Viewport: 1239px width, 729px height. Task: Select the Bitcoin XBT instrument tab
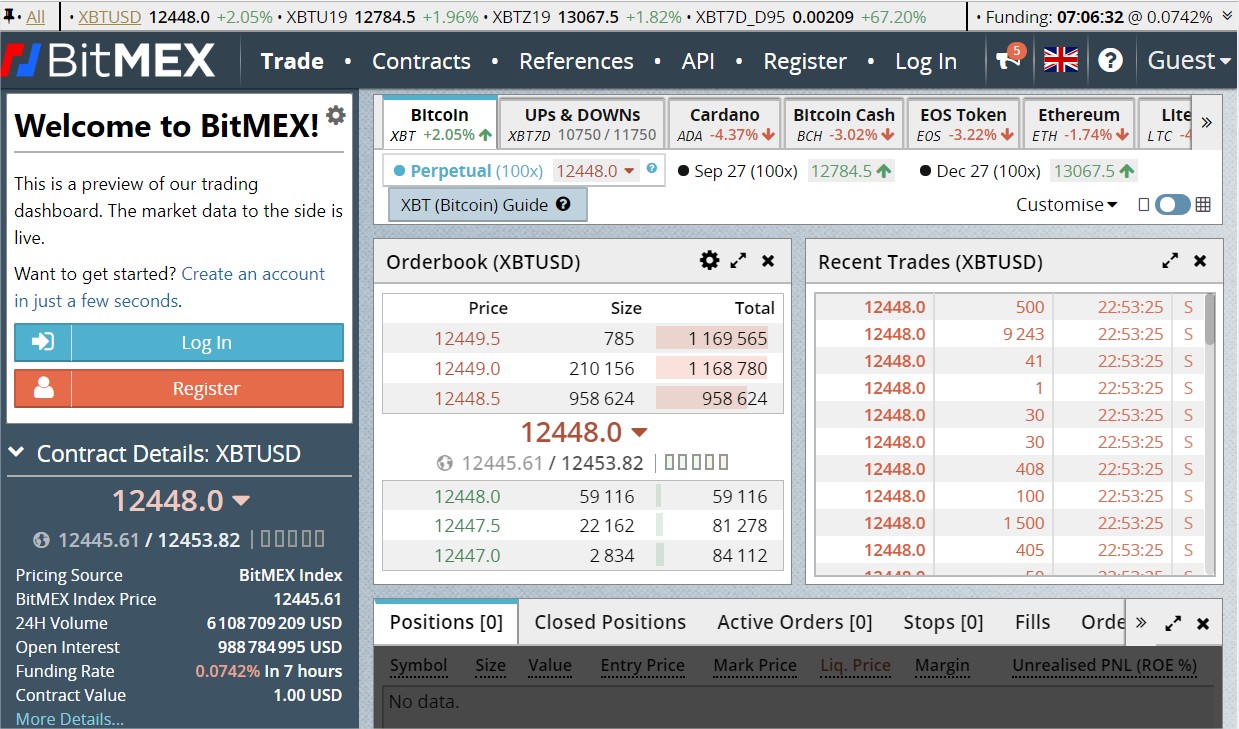click(x=440, y=124)
